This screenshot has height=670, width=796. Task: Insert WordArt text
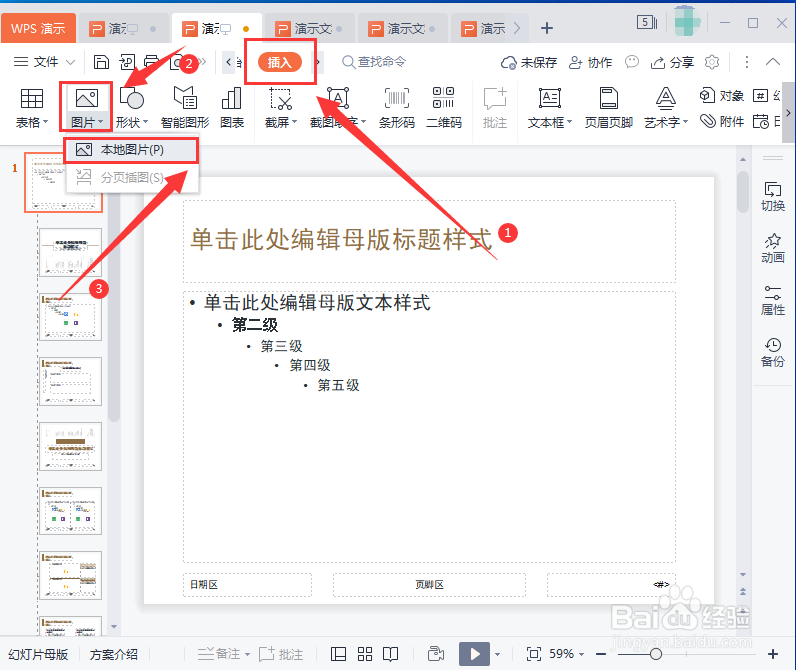click(666, 108)
